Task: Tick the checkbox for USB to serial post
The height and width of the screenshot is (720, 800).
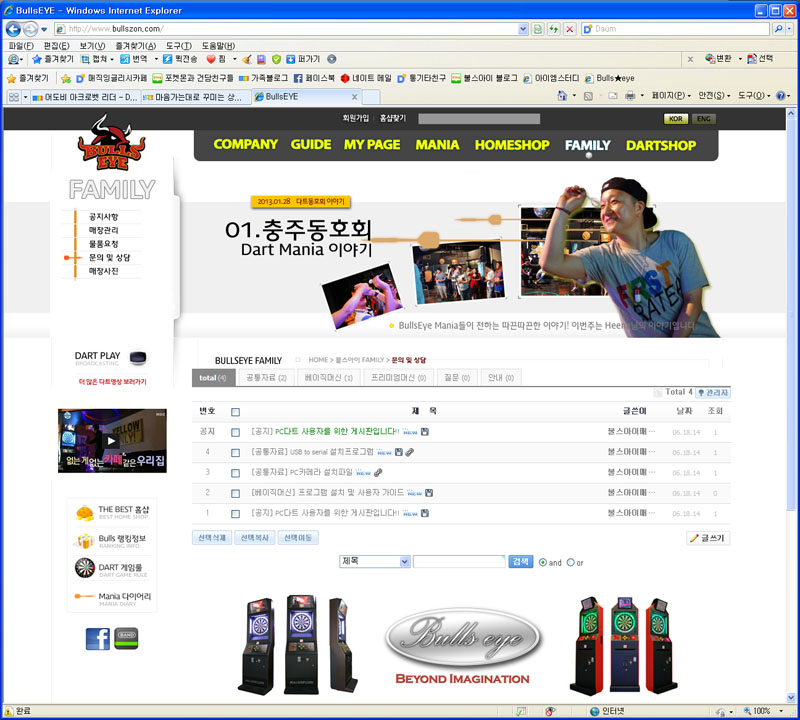Action: coord(236,452)
